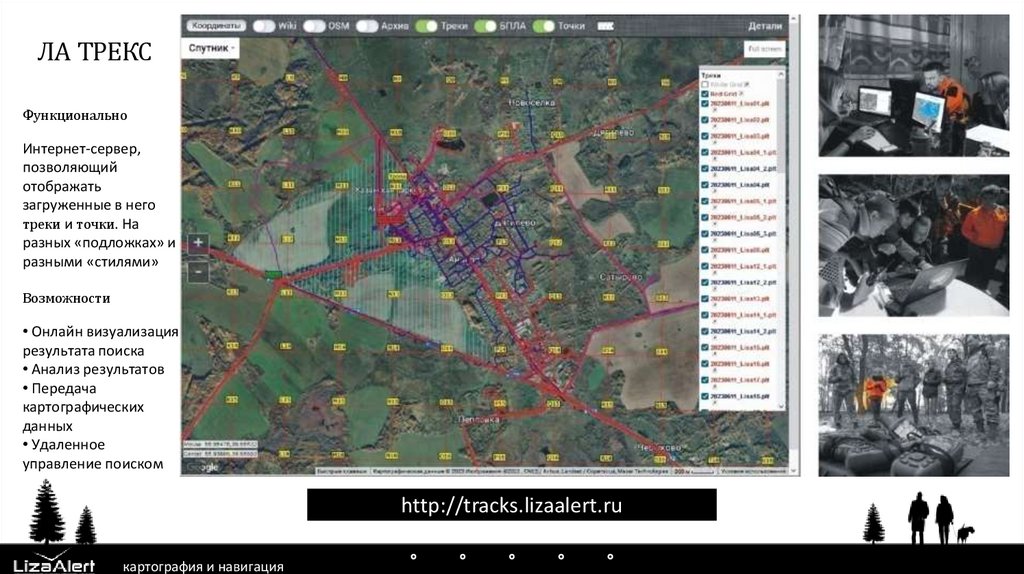Viewport: 1024px width, 574px height.
Task: Click the ЛА ТРЕКС slide title
Action: 94,52
